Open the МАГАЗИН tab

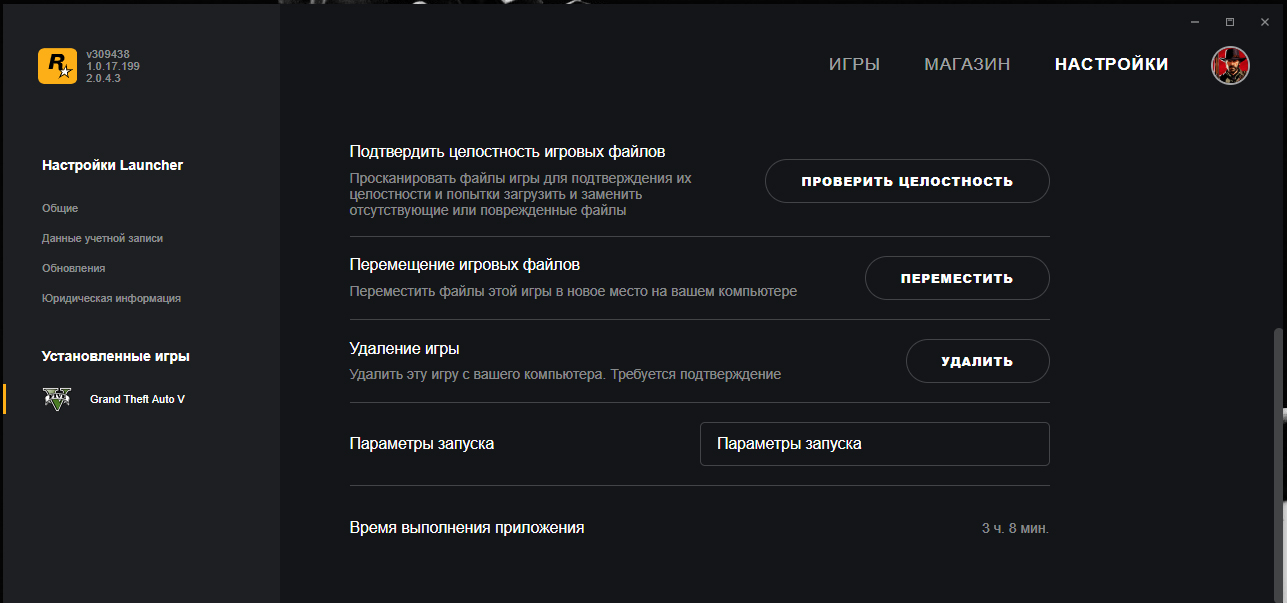click(x=967, y=64)
